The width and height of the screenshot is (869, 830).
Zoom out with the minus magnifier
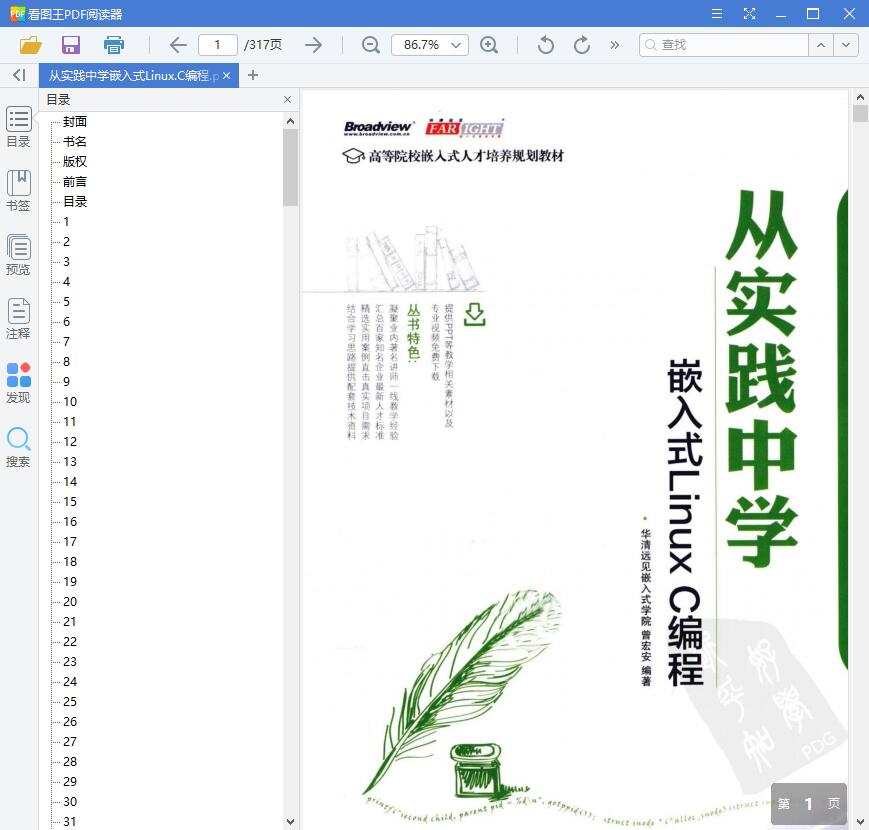[x=370, y=45]
